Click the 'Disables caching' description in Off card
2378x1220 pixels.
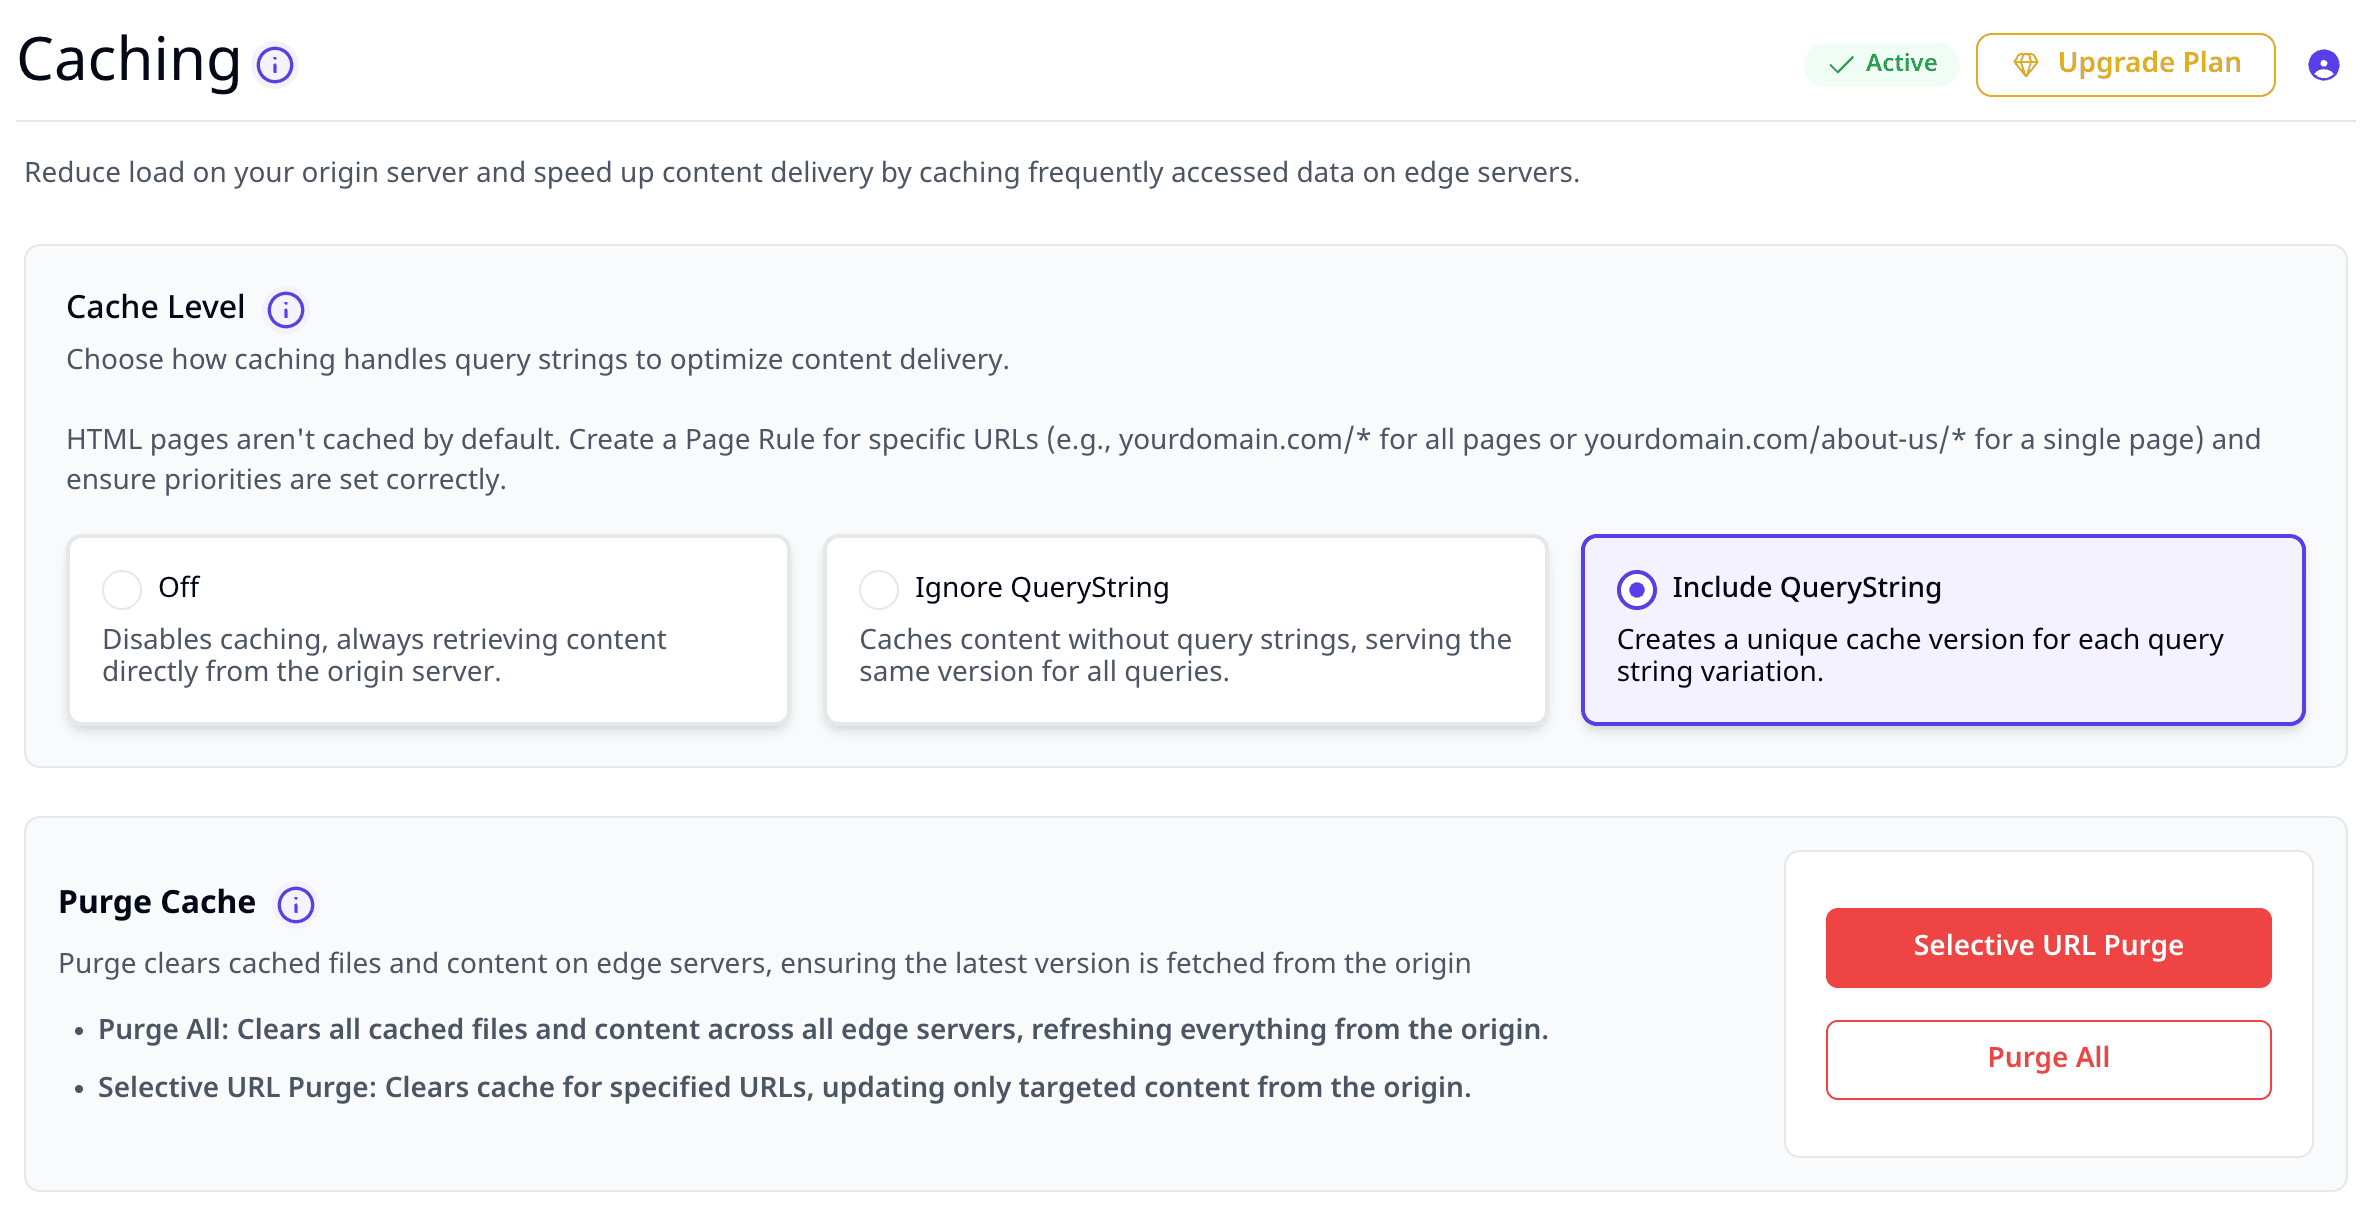384,655
